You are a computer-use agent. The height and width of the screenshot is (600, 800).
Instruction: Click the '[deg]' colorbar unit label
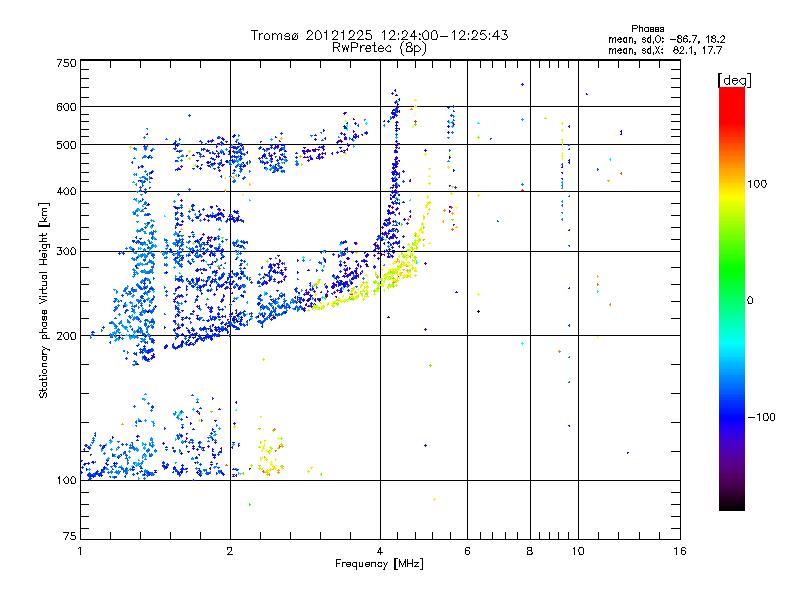(x=734, y=80)
